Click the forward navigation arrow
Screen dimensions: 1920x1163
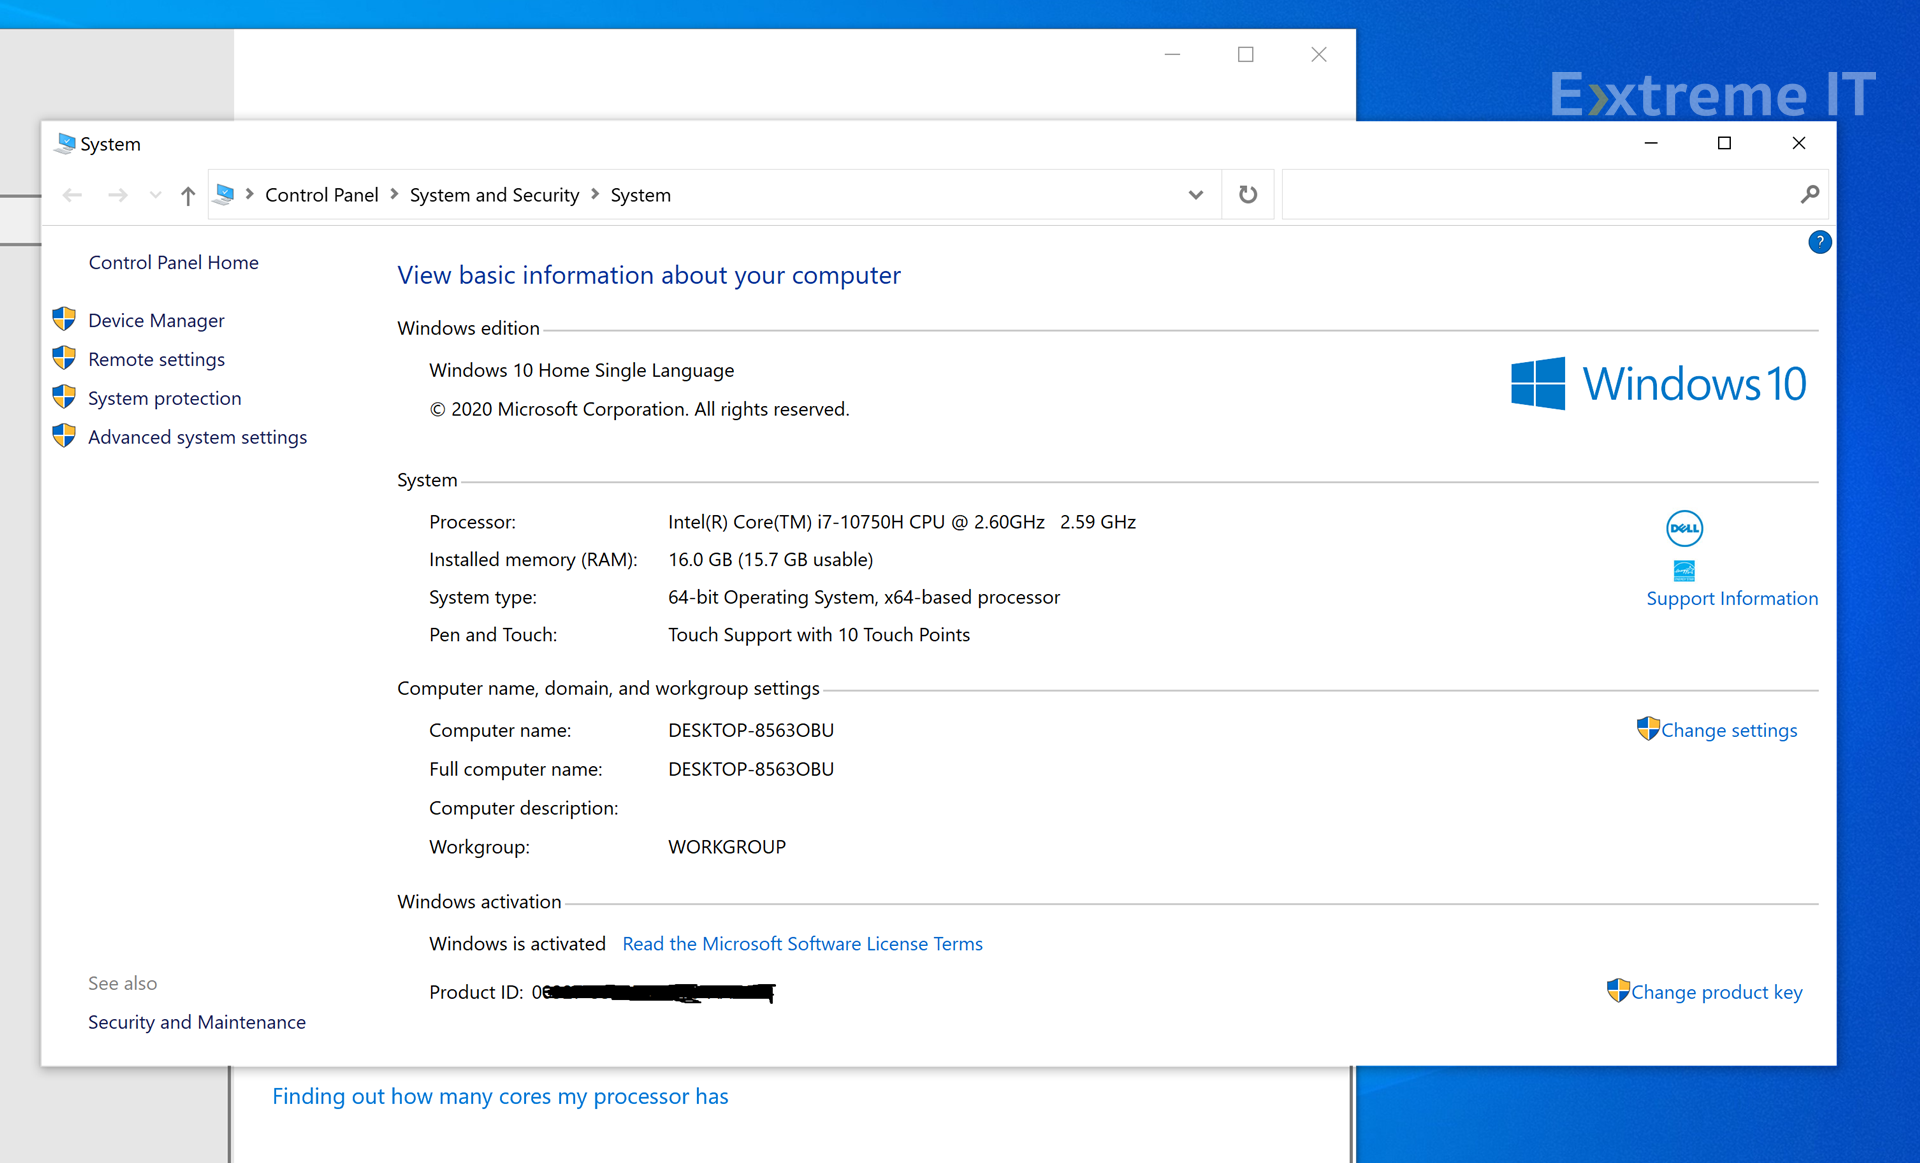click(117, 195)
